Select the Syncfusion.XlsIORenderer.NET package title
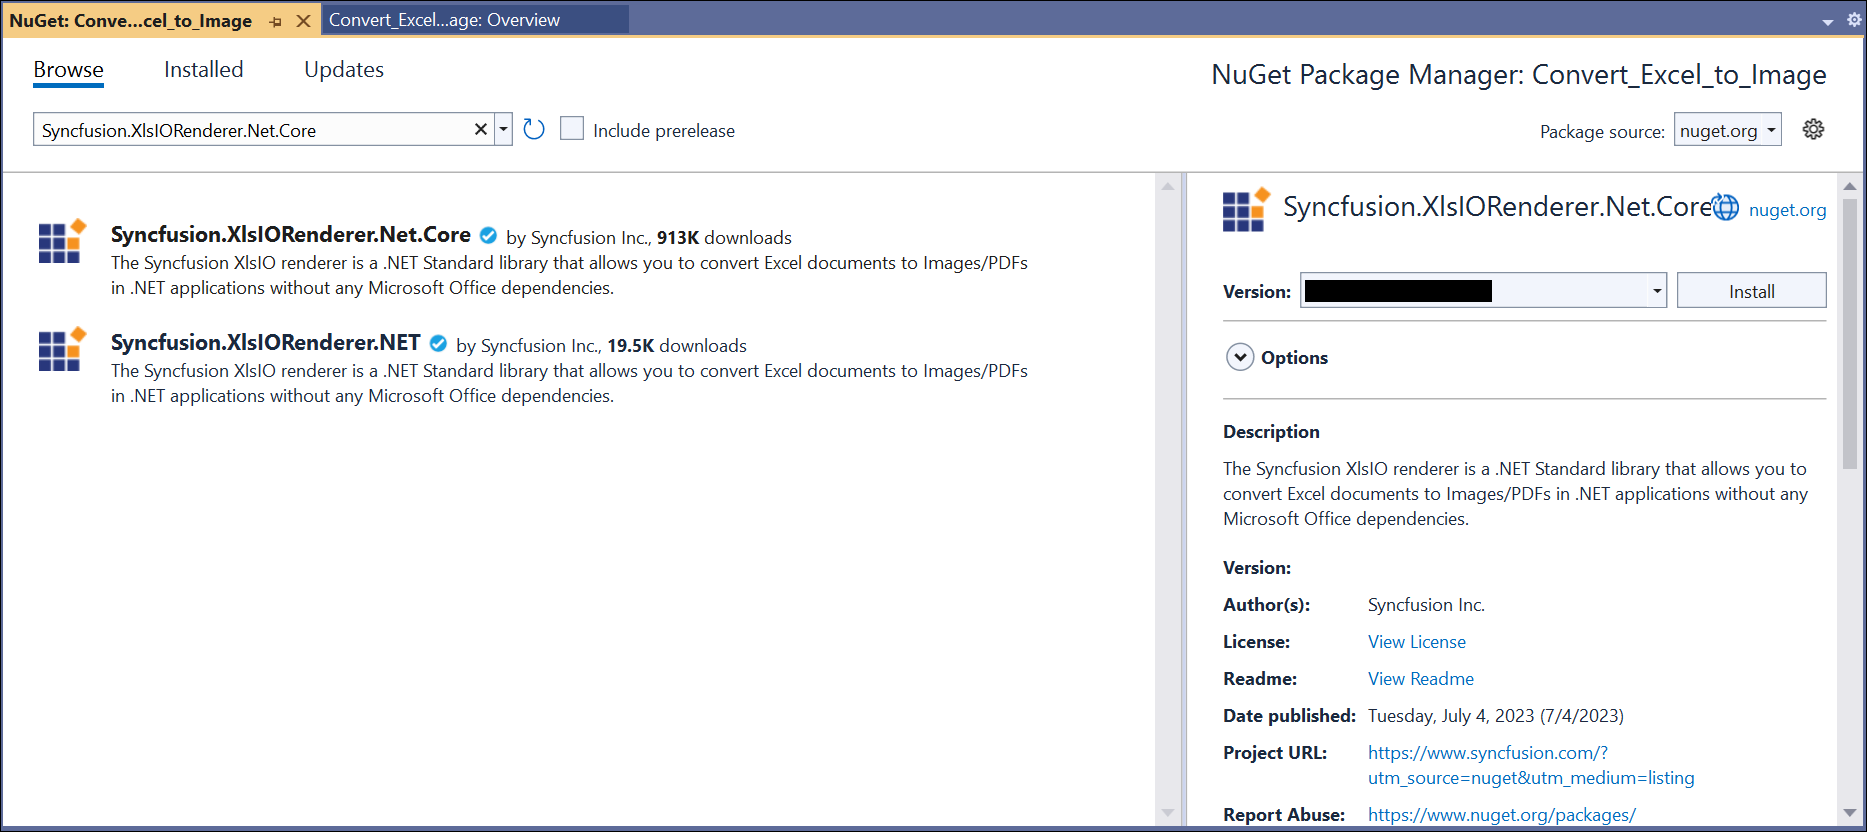The height and width of the screenshot is (832, 1867). [x=265, y=342]
